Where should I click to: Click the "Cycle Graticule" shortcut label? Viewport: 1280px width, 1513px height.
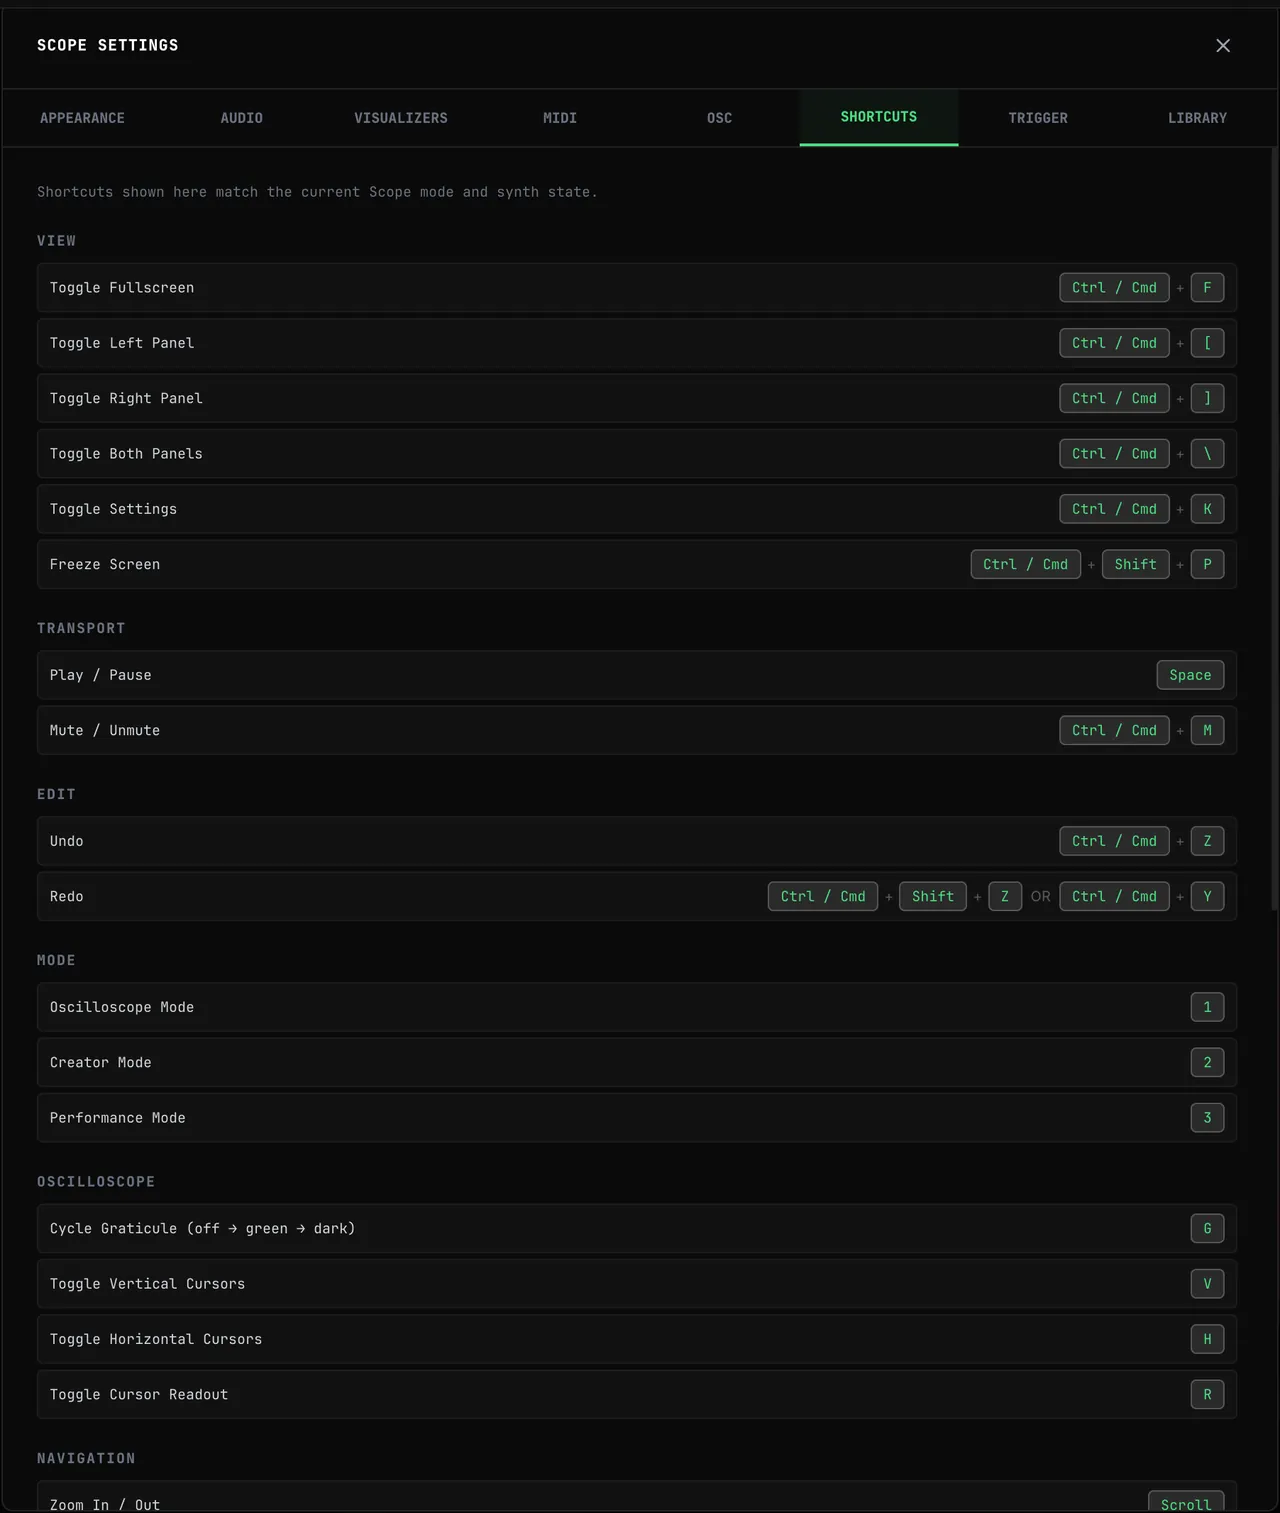pos(203,1229)
